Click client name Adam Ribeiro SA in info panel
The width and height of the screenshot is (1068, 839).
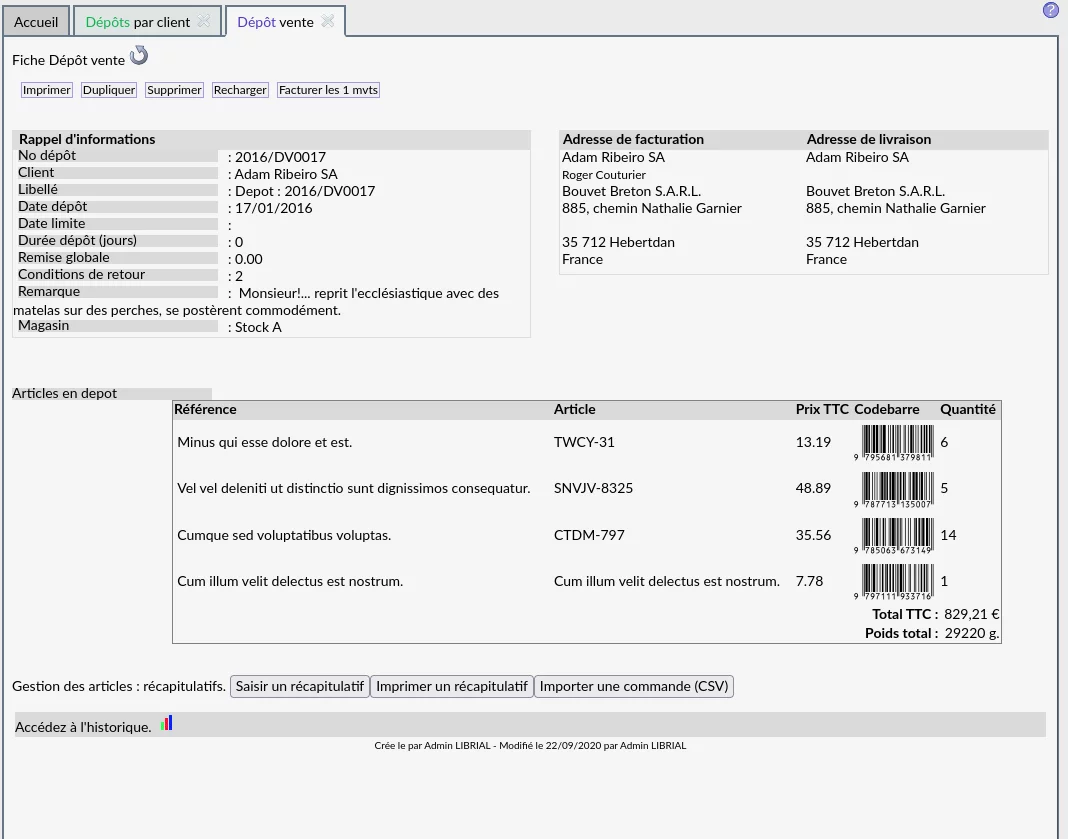pyautogui.click(x=286, y=174)
